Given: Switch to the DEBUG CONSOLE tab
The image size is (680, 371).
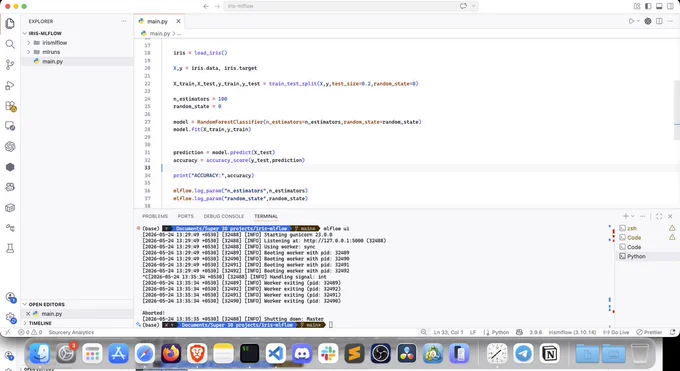Looking at the screenshot, I should click(x=224, y=216).
